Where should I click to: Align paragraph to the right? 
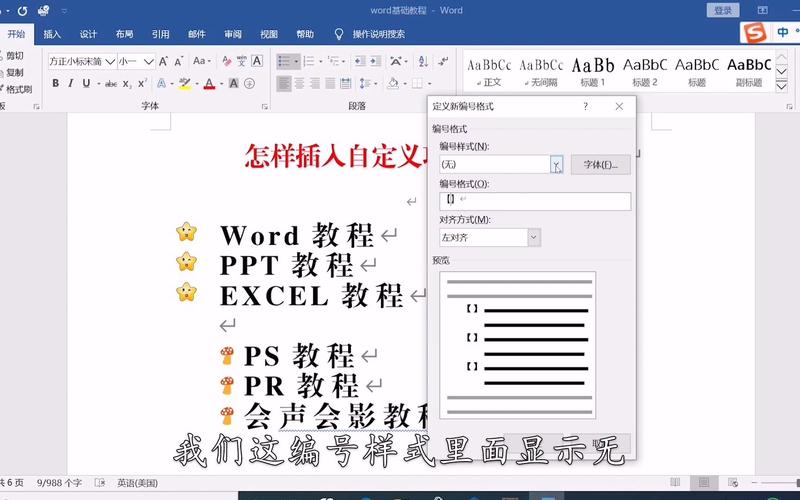tap(315, 83)
